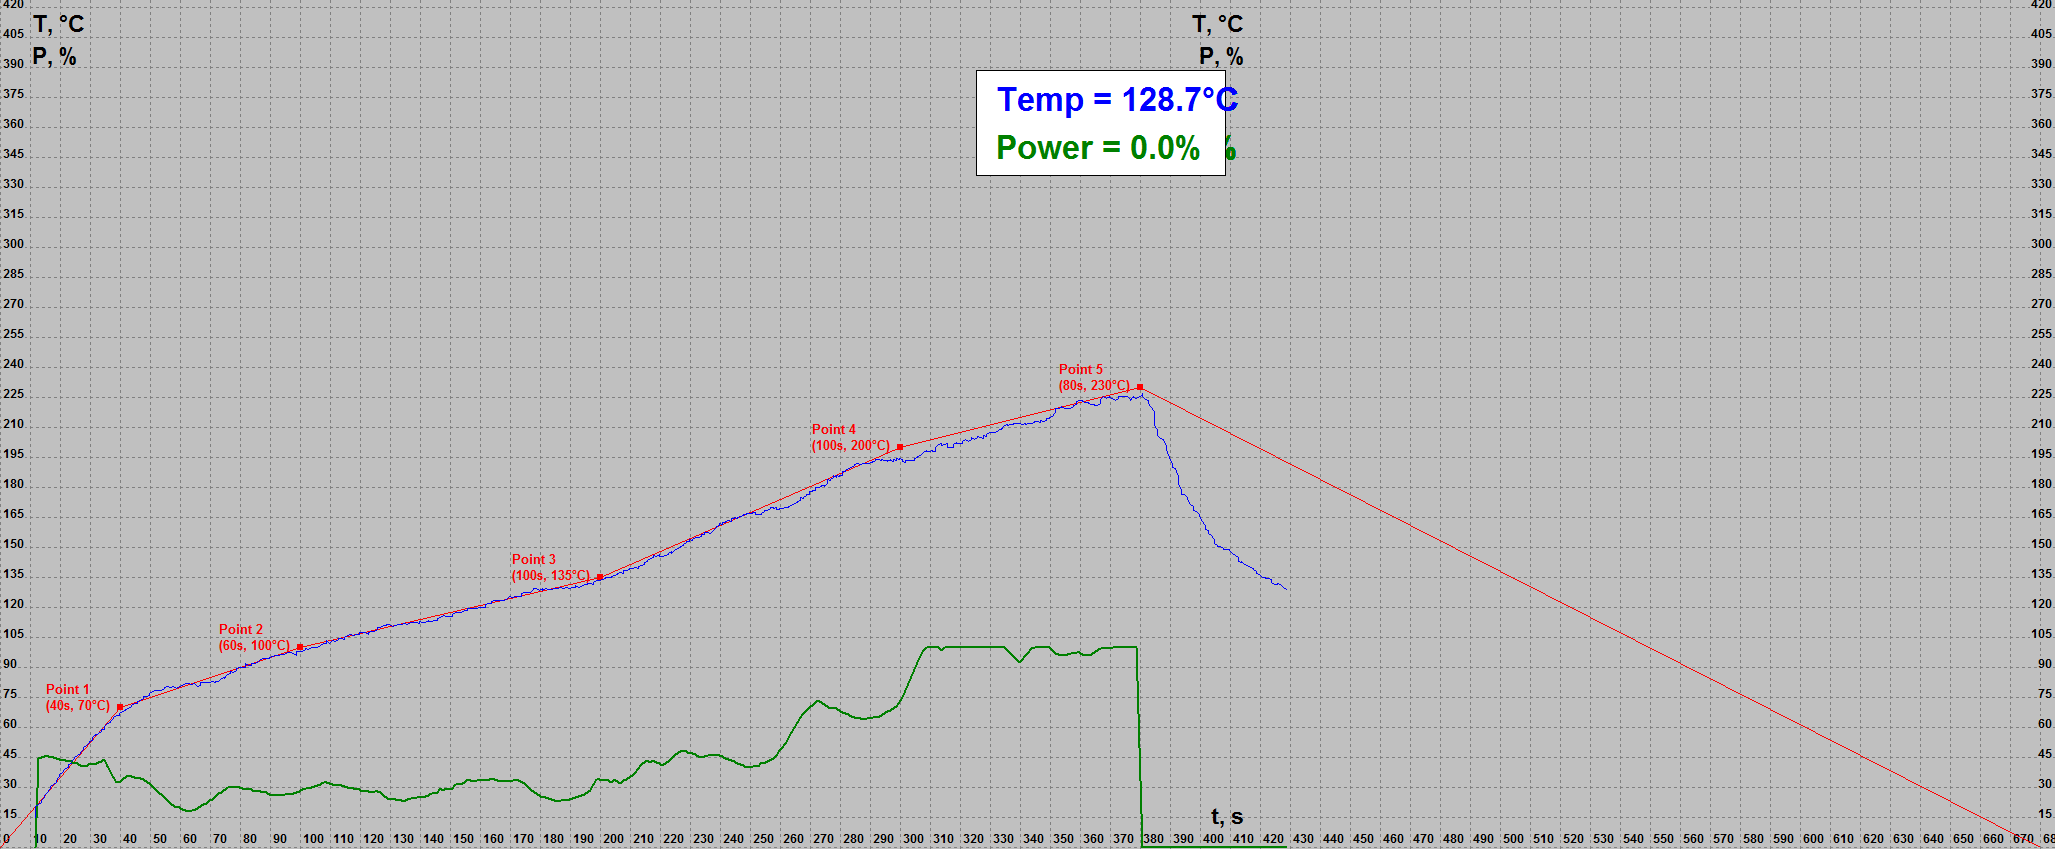
Task: Click the "670" tick on the time axis
Action: tap(2023, 839)
